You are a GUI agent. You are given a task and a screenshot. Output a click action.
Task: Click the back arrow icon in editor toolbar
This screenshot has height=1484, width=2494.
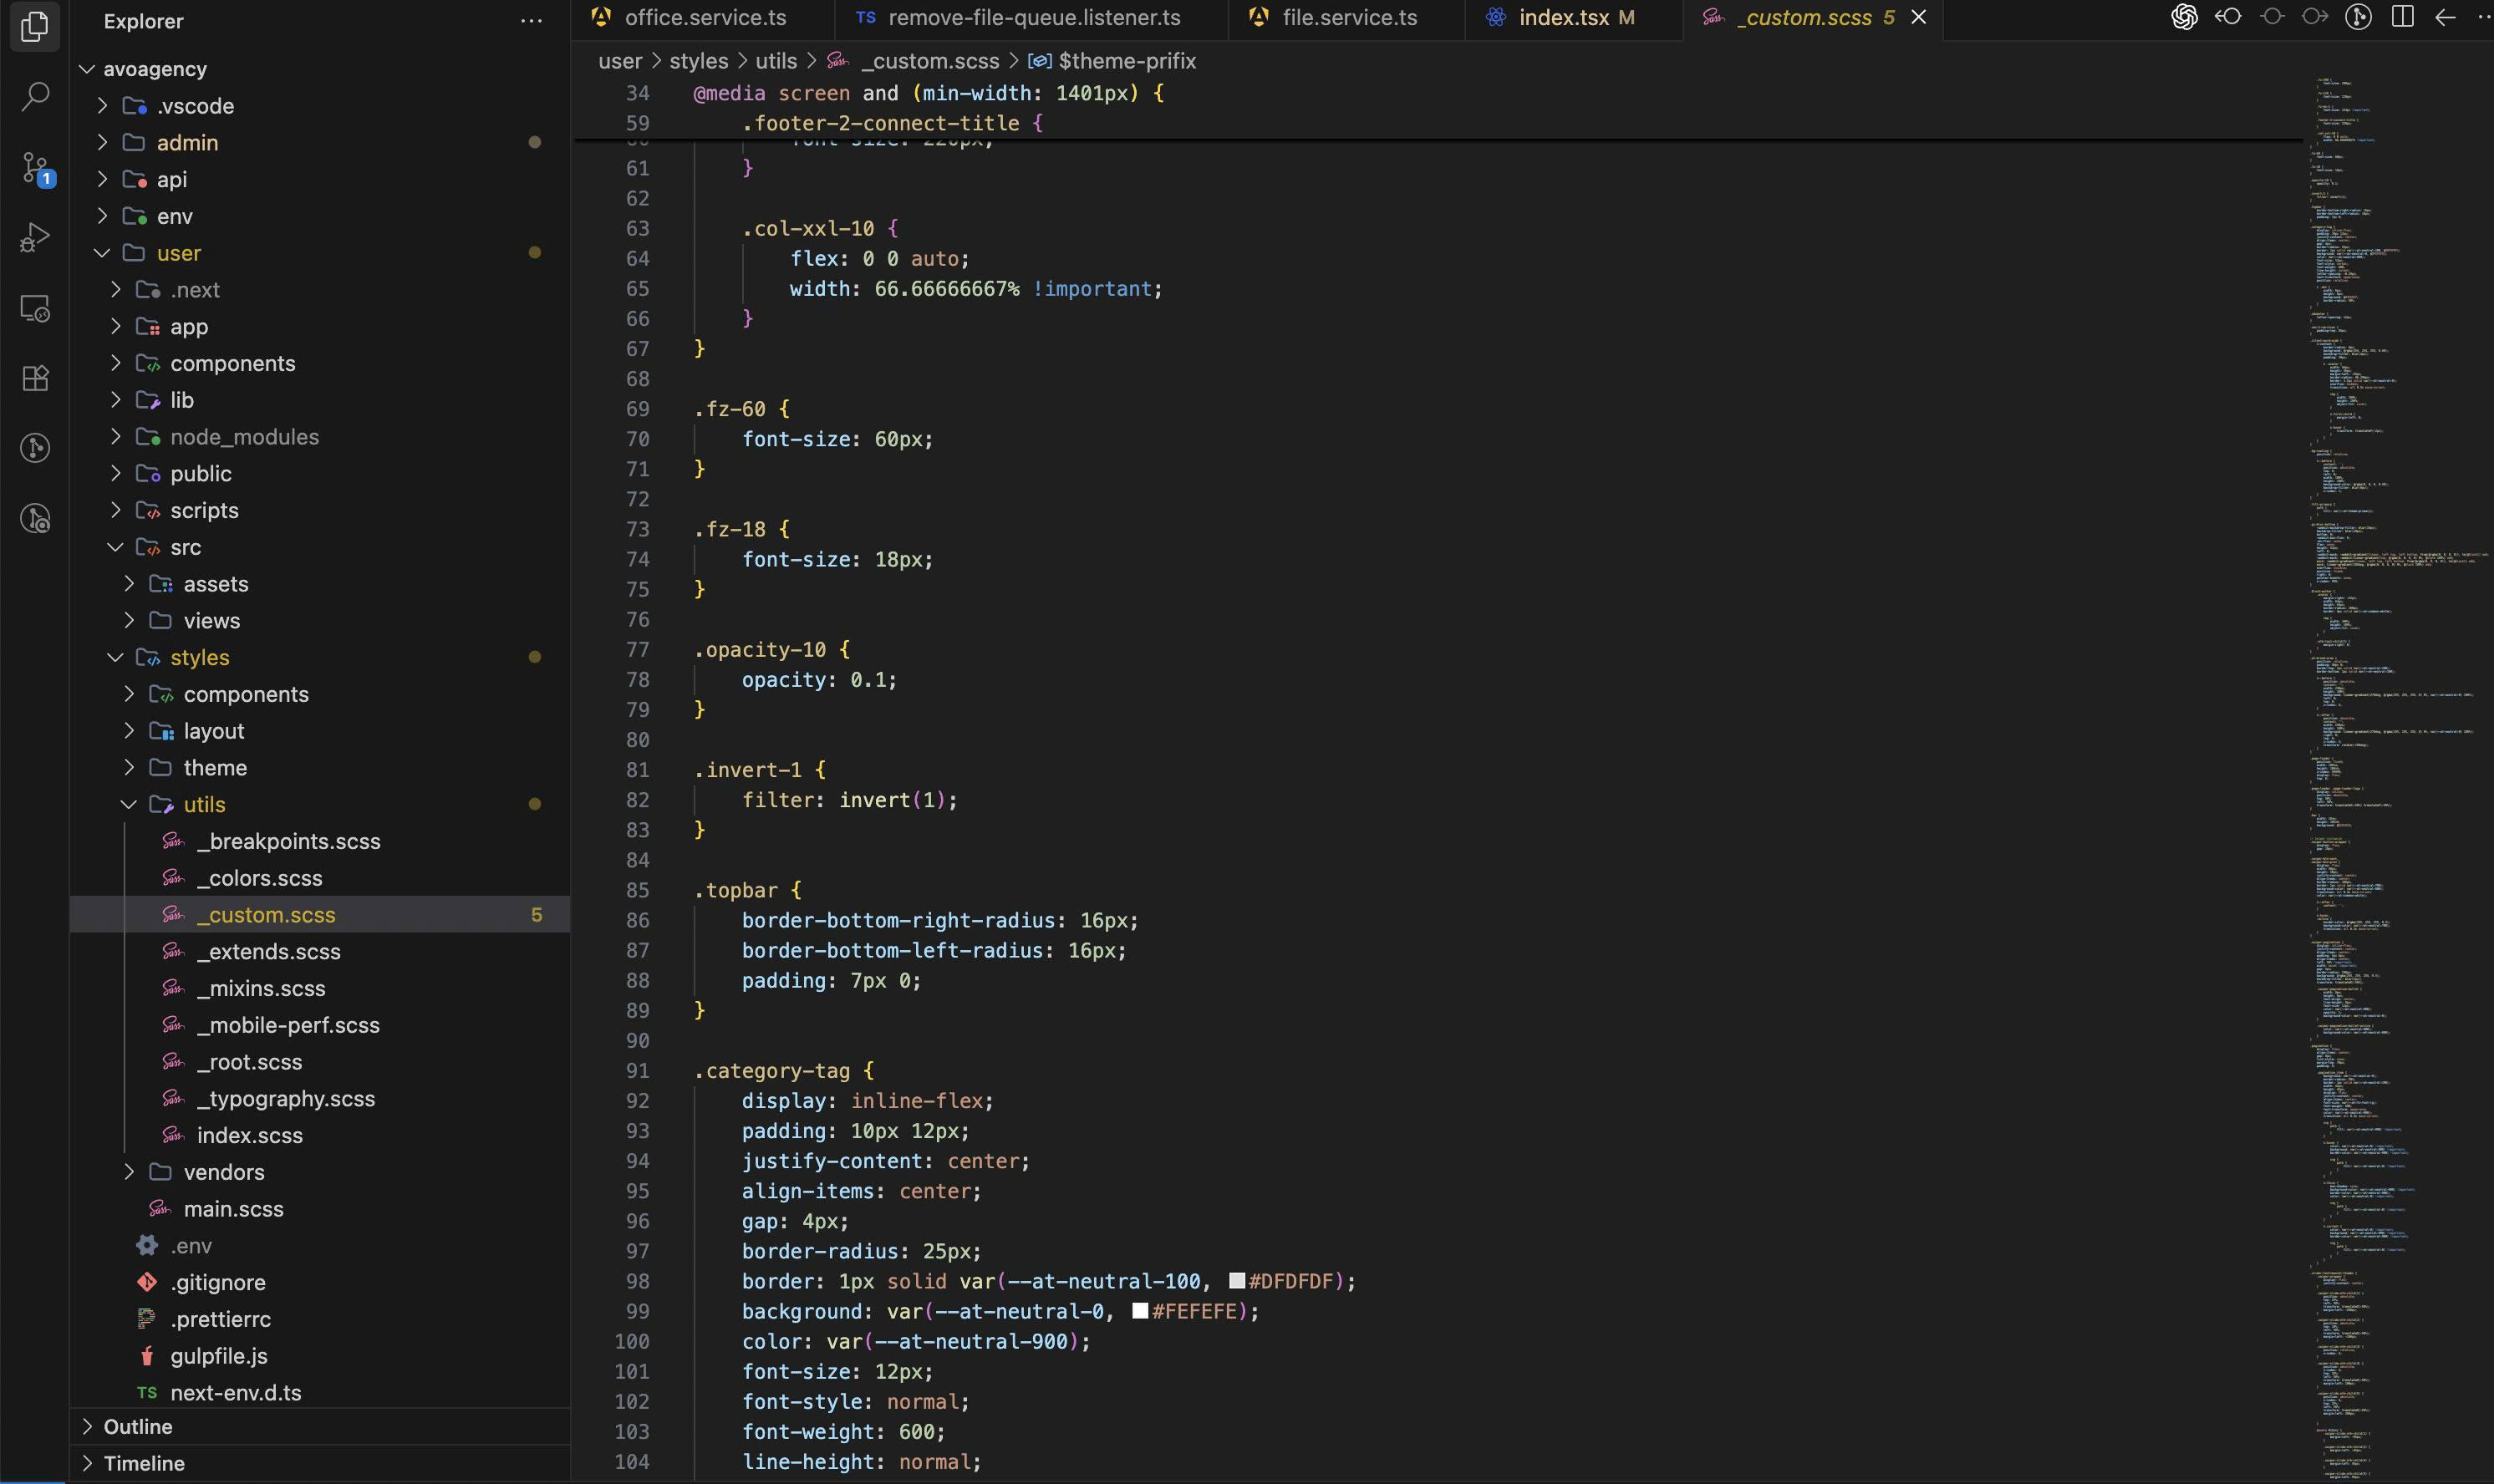pyautogui.click(x=2445, y=17)
